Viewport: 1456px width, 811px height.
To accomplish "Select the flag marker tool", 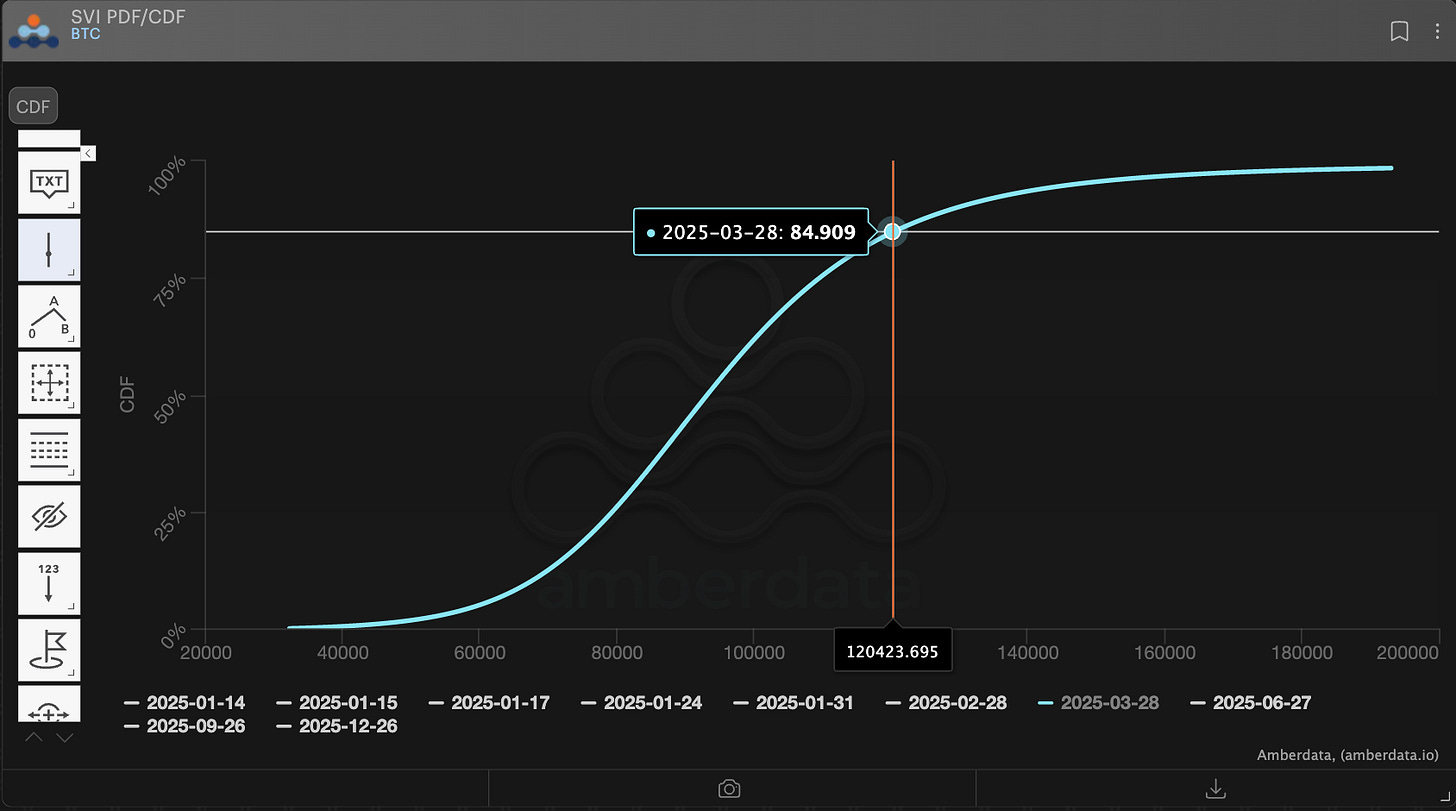I will pyautogui.click(x=49, y=650).
